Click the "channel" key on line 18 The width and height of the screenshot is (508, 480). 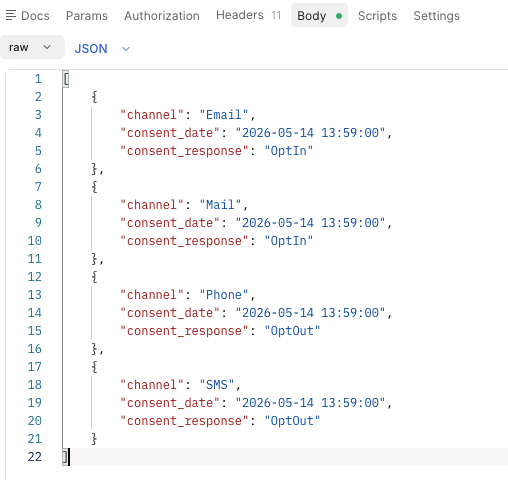point(152,385)
